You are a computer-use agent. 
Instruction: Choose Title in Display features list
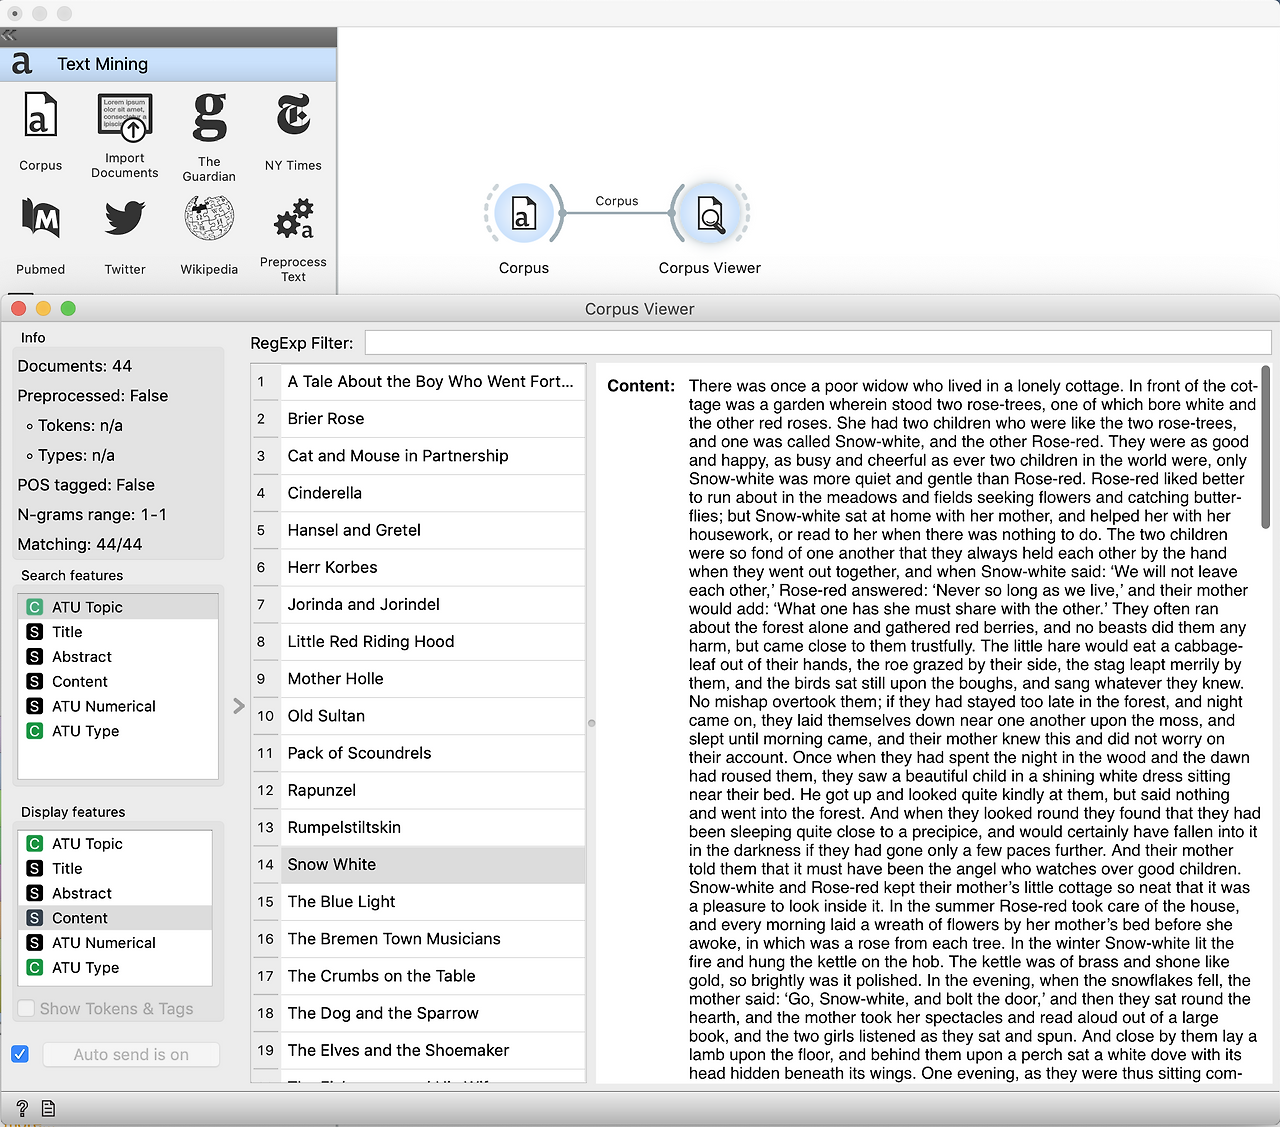115,869
